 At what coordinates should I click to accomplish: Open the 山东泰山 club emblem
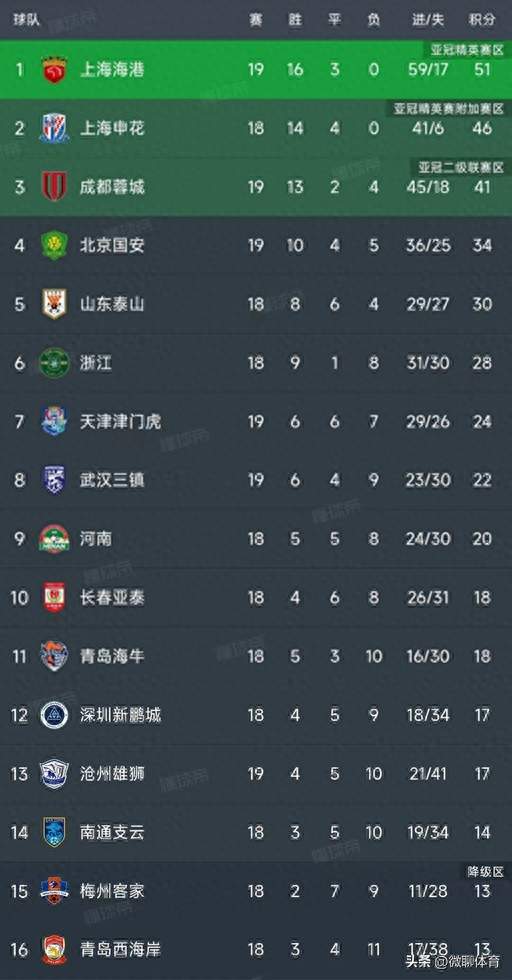tap(54, 304)
